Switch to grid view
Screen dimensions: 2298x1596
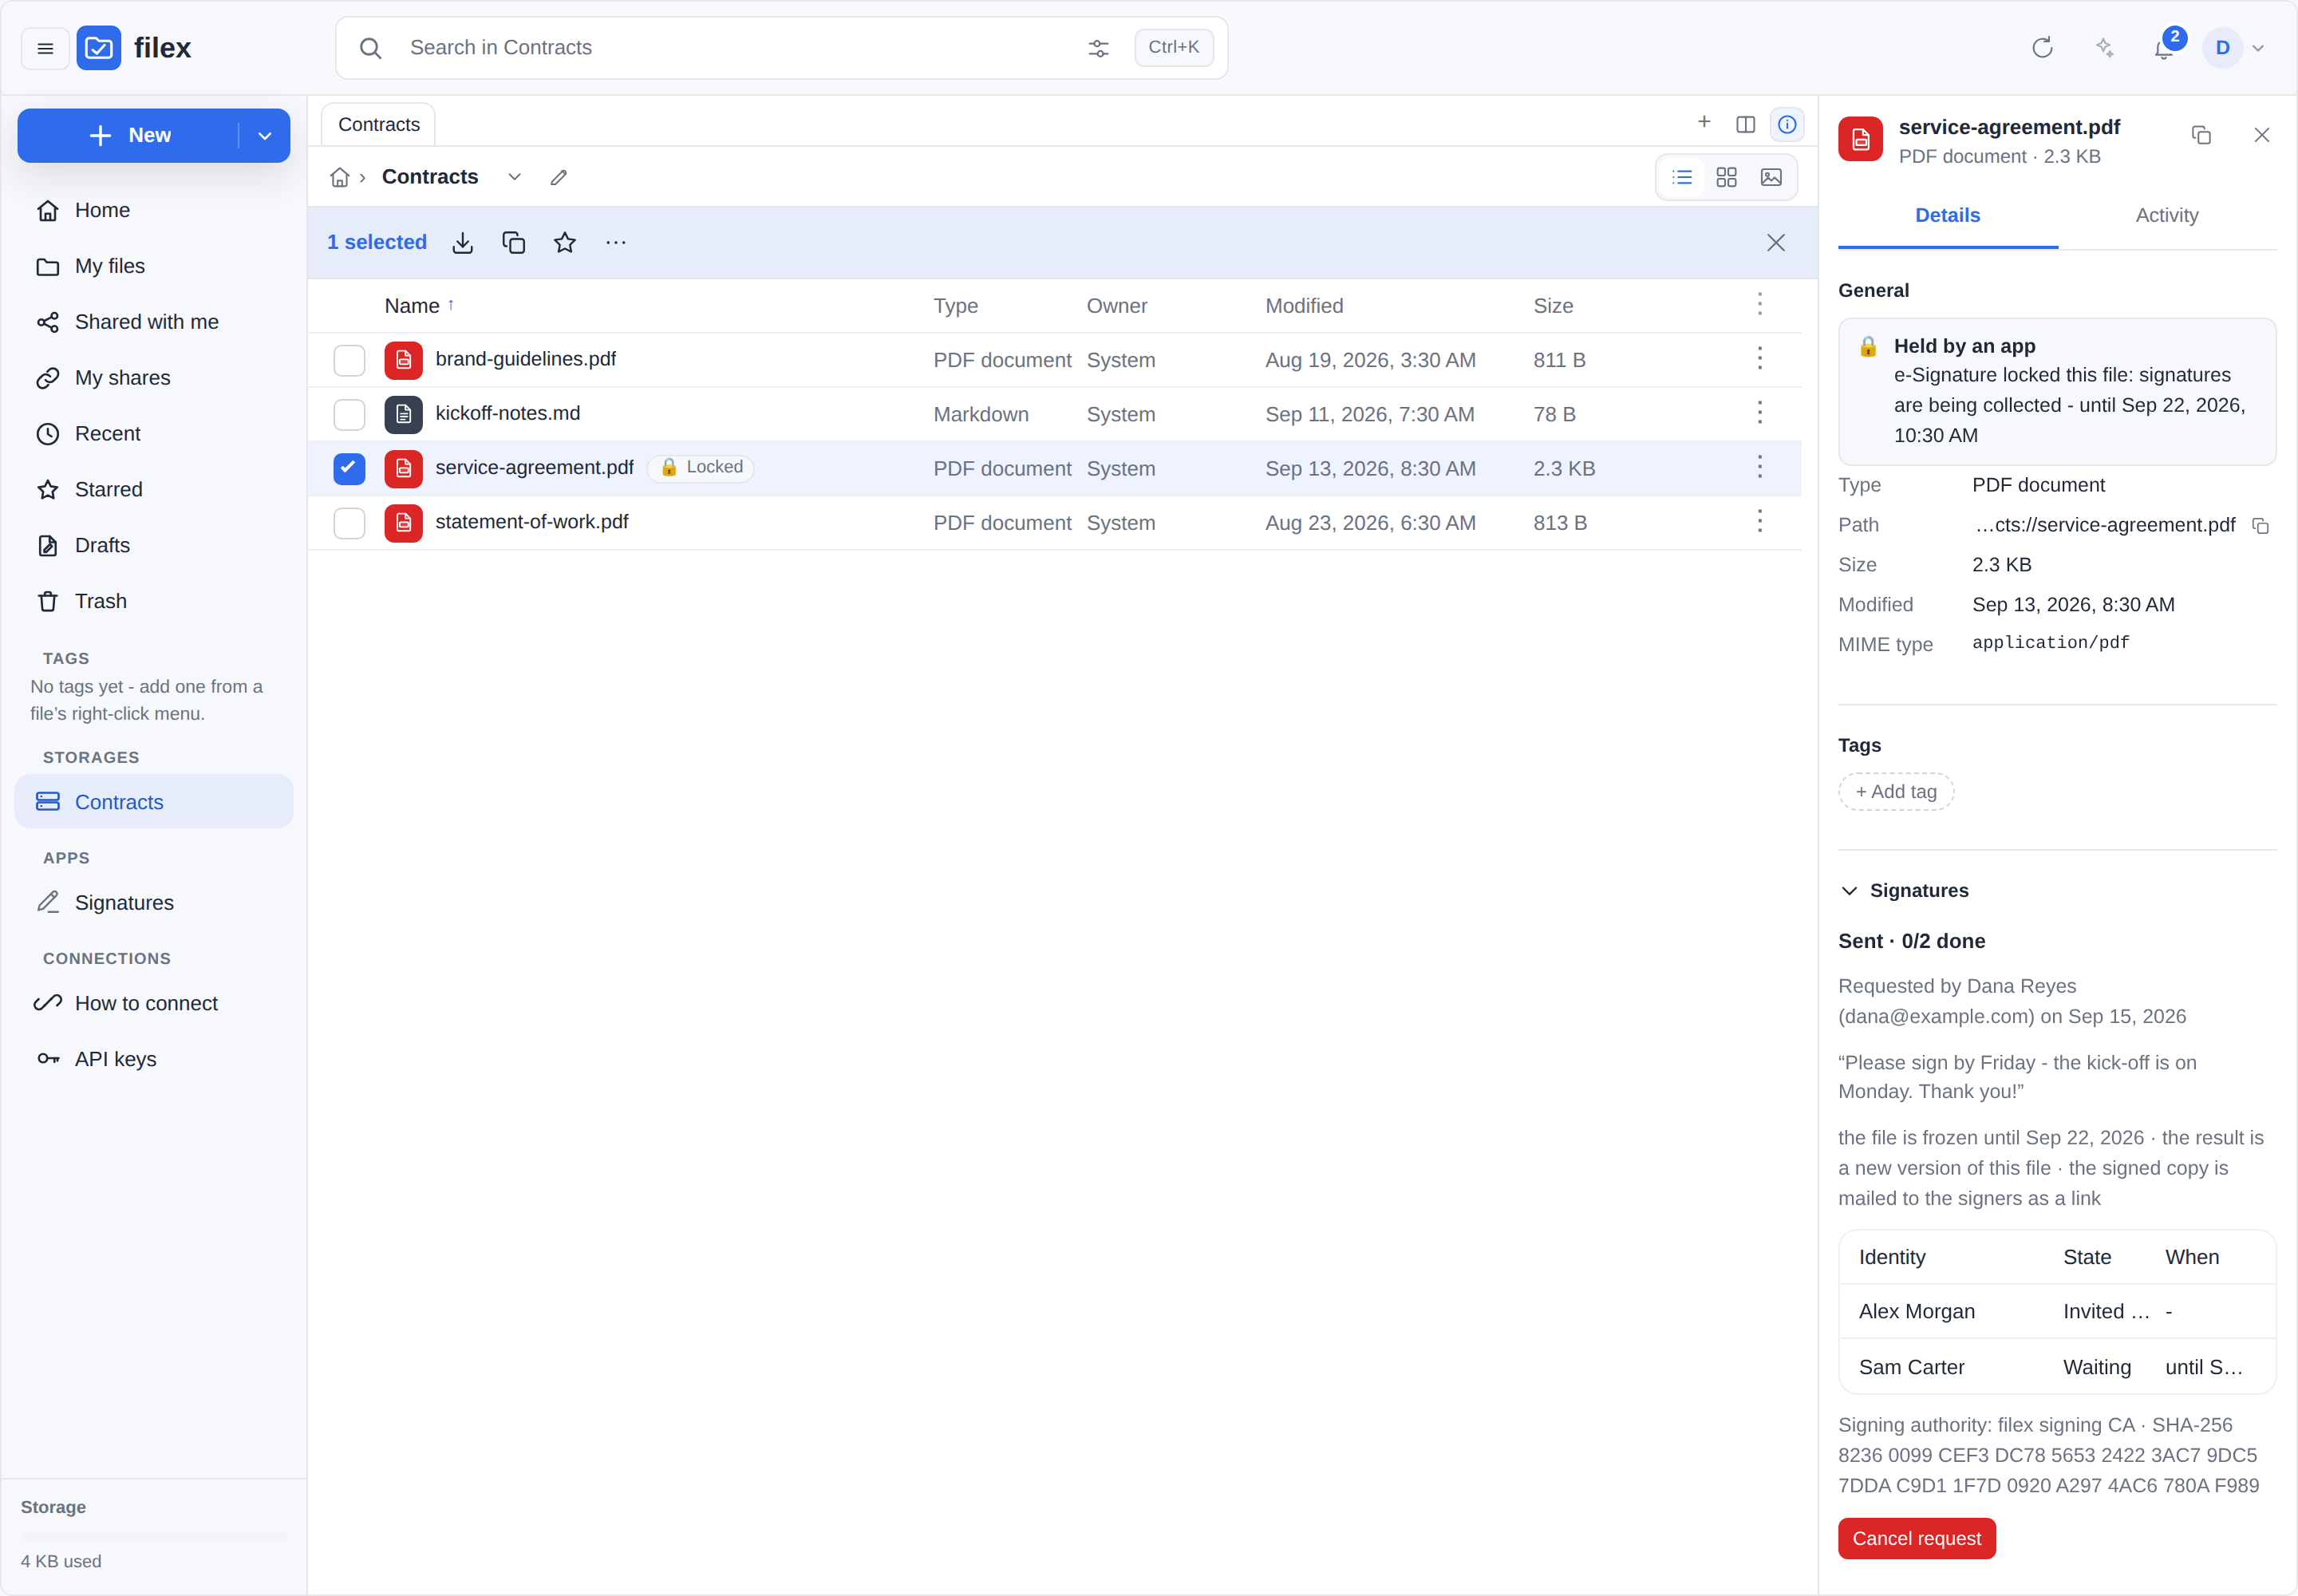click(x=1726, y=178)
